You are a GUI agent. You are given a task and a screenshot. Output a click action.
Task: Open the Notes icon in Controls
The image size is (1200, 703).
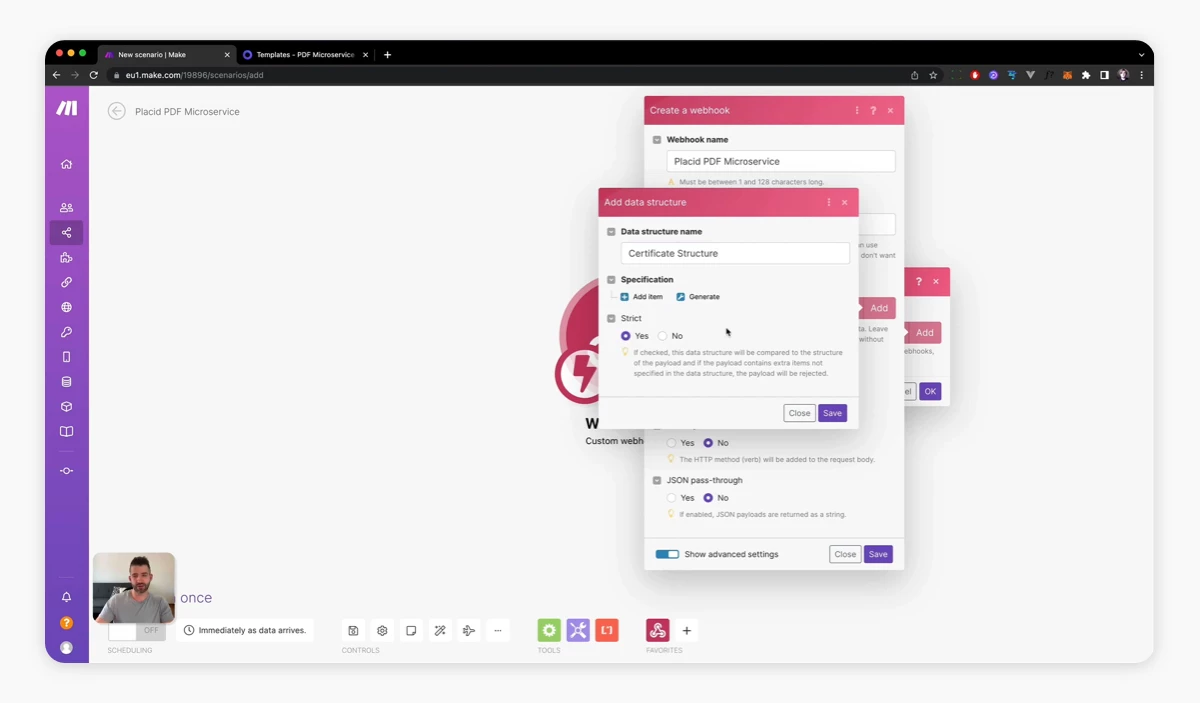[x=411, y=631]
